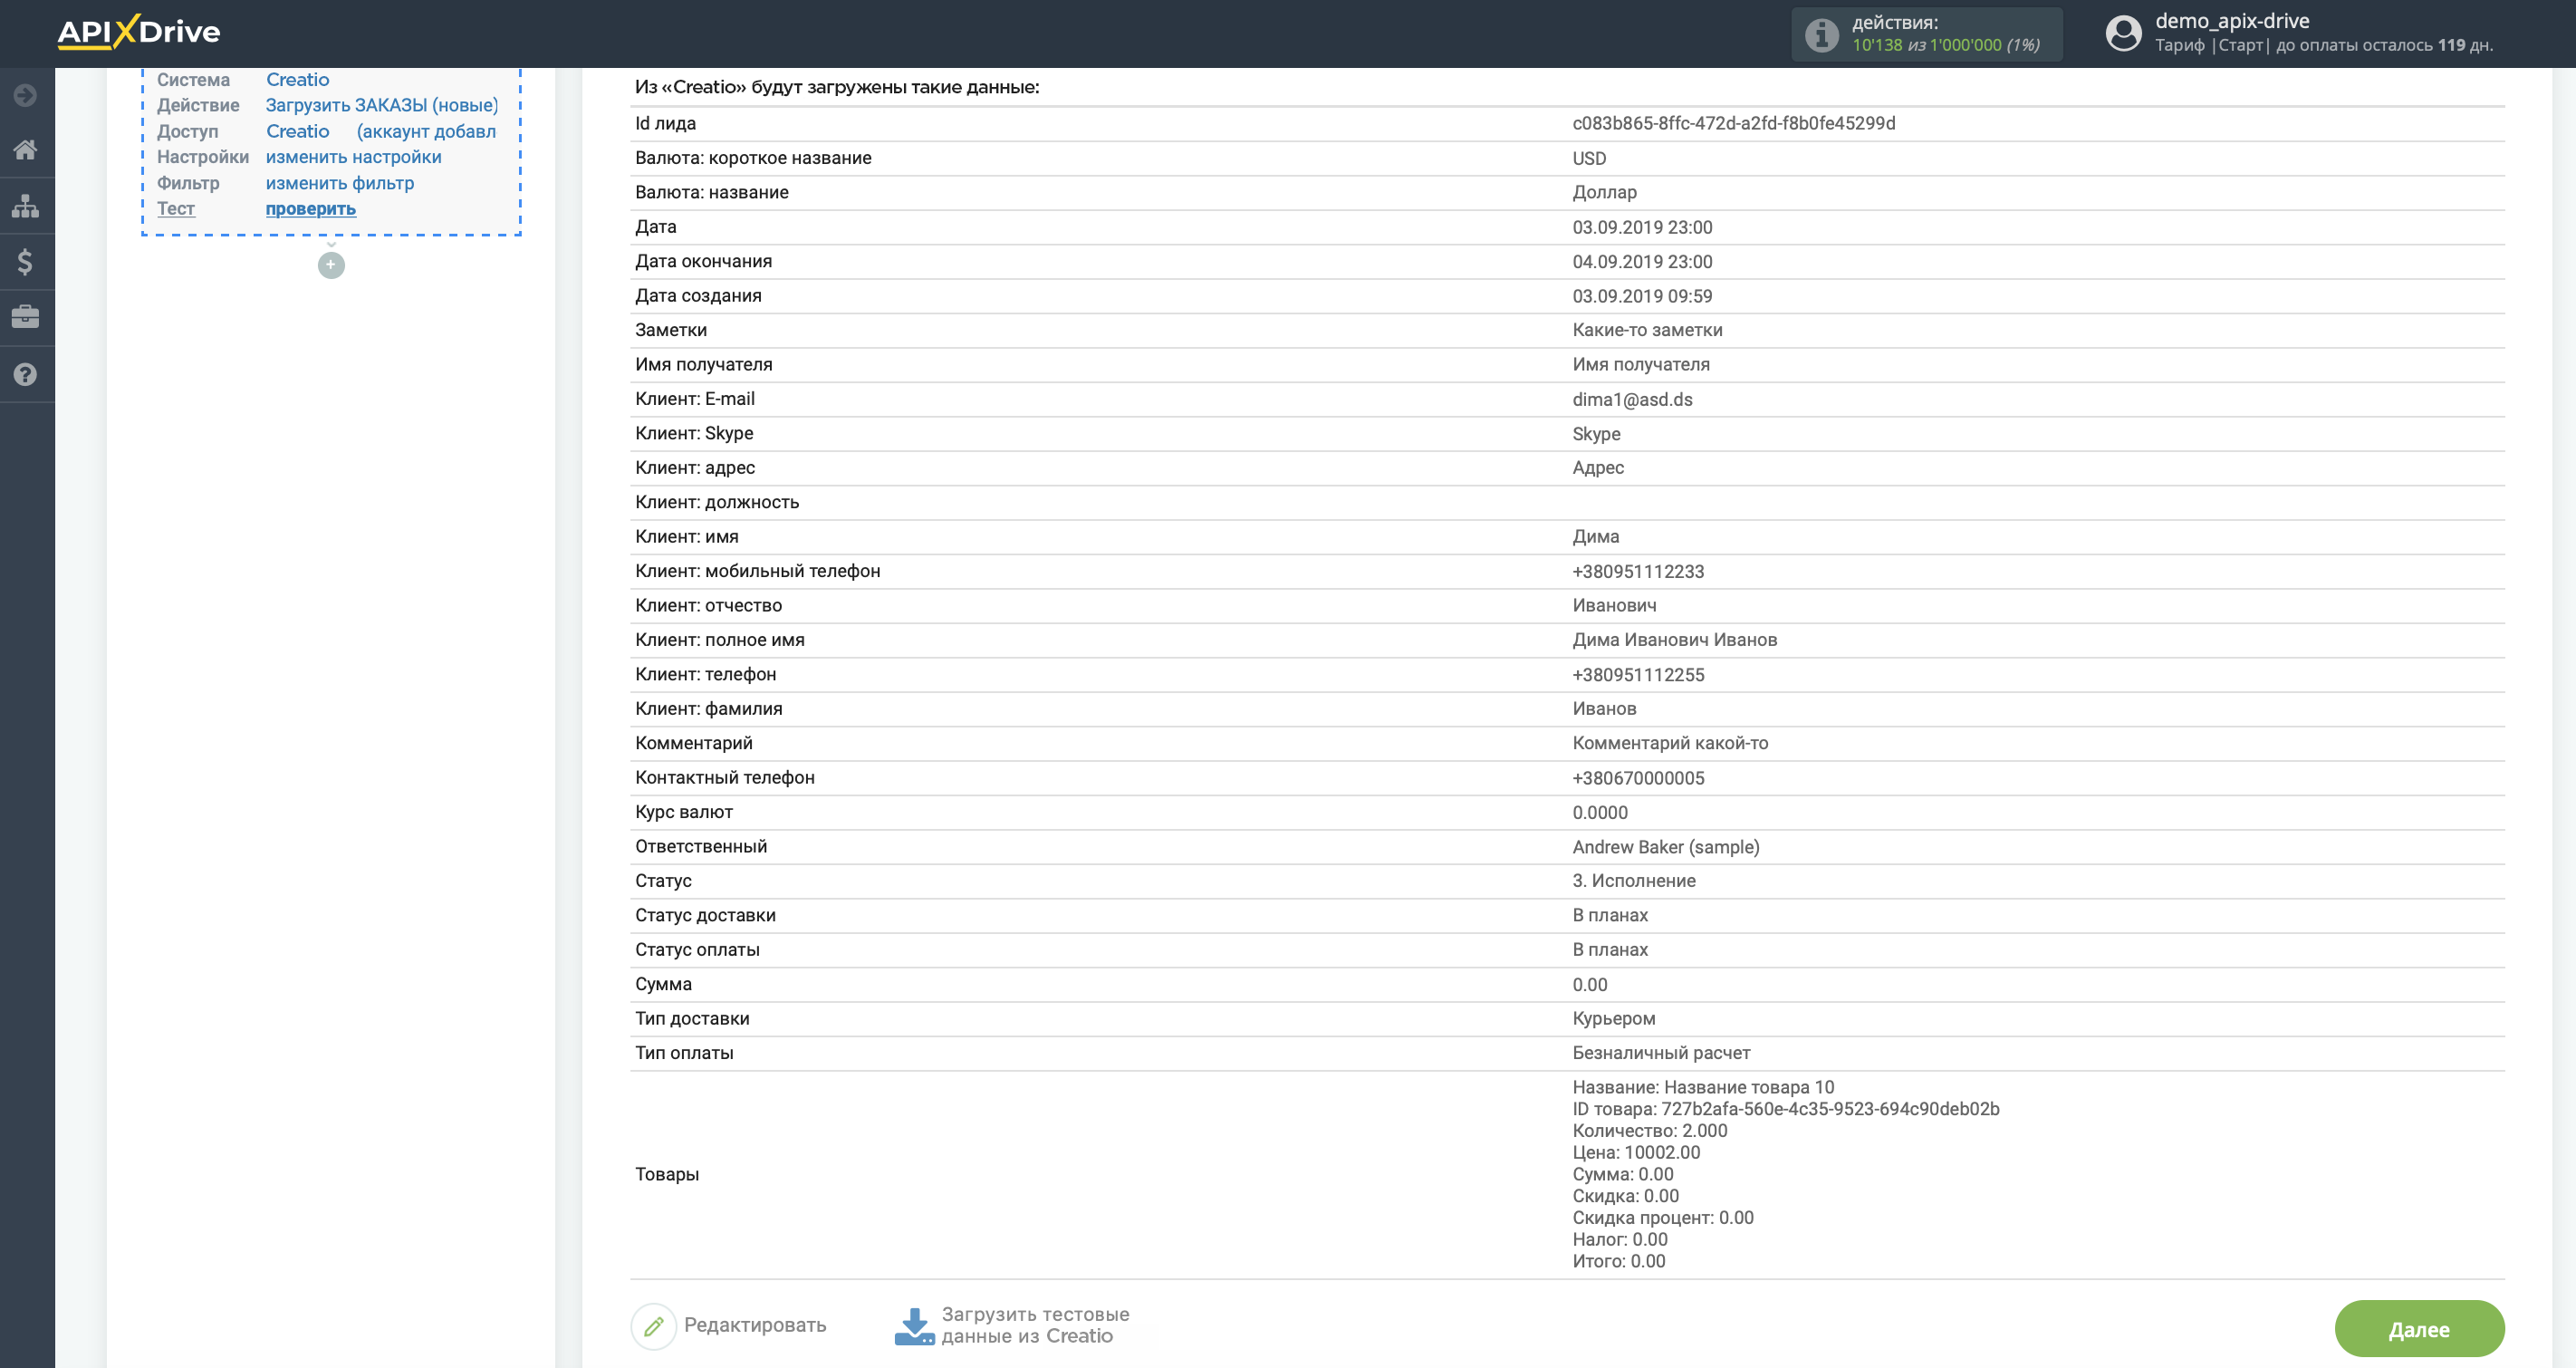Select date value 03.09.2019 23:00
Viewport: 2576px width, 1368px height.
1642,227
